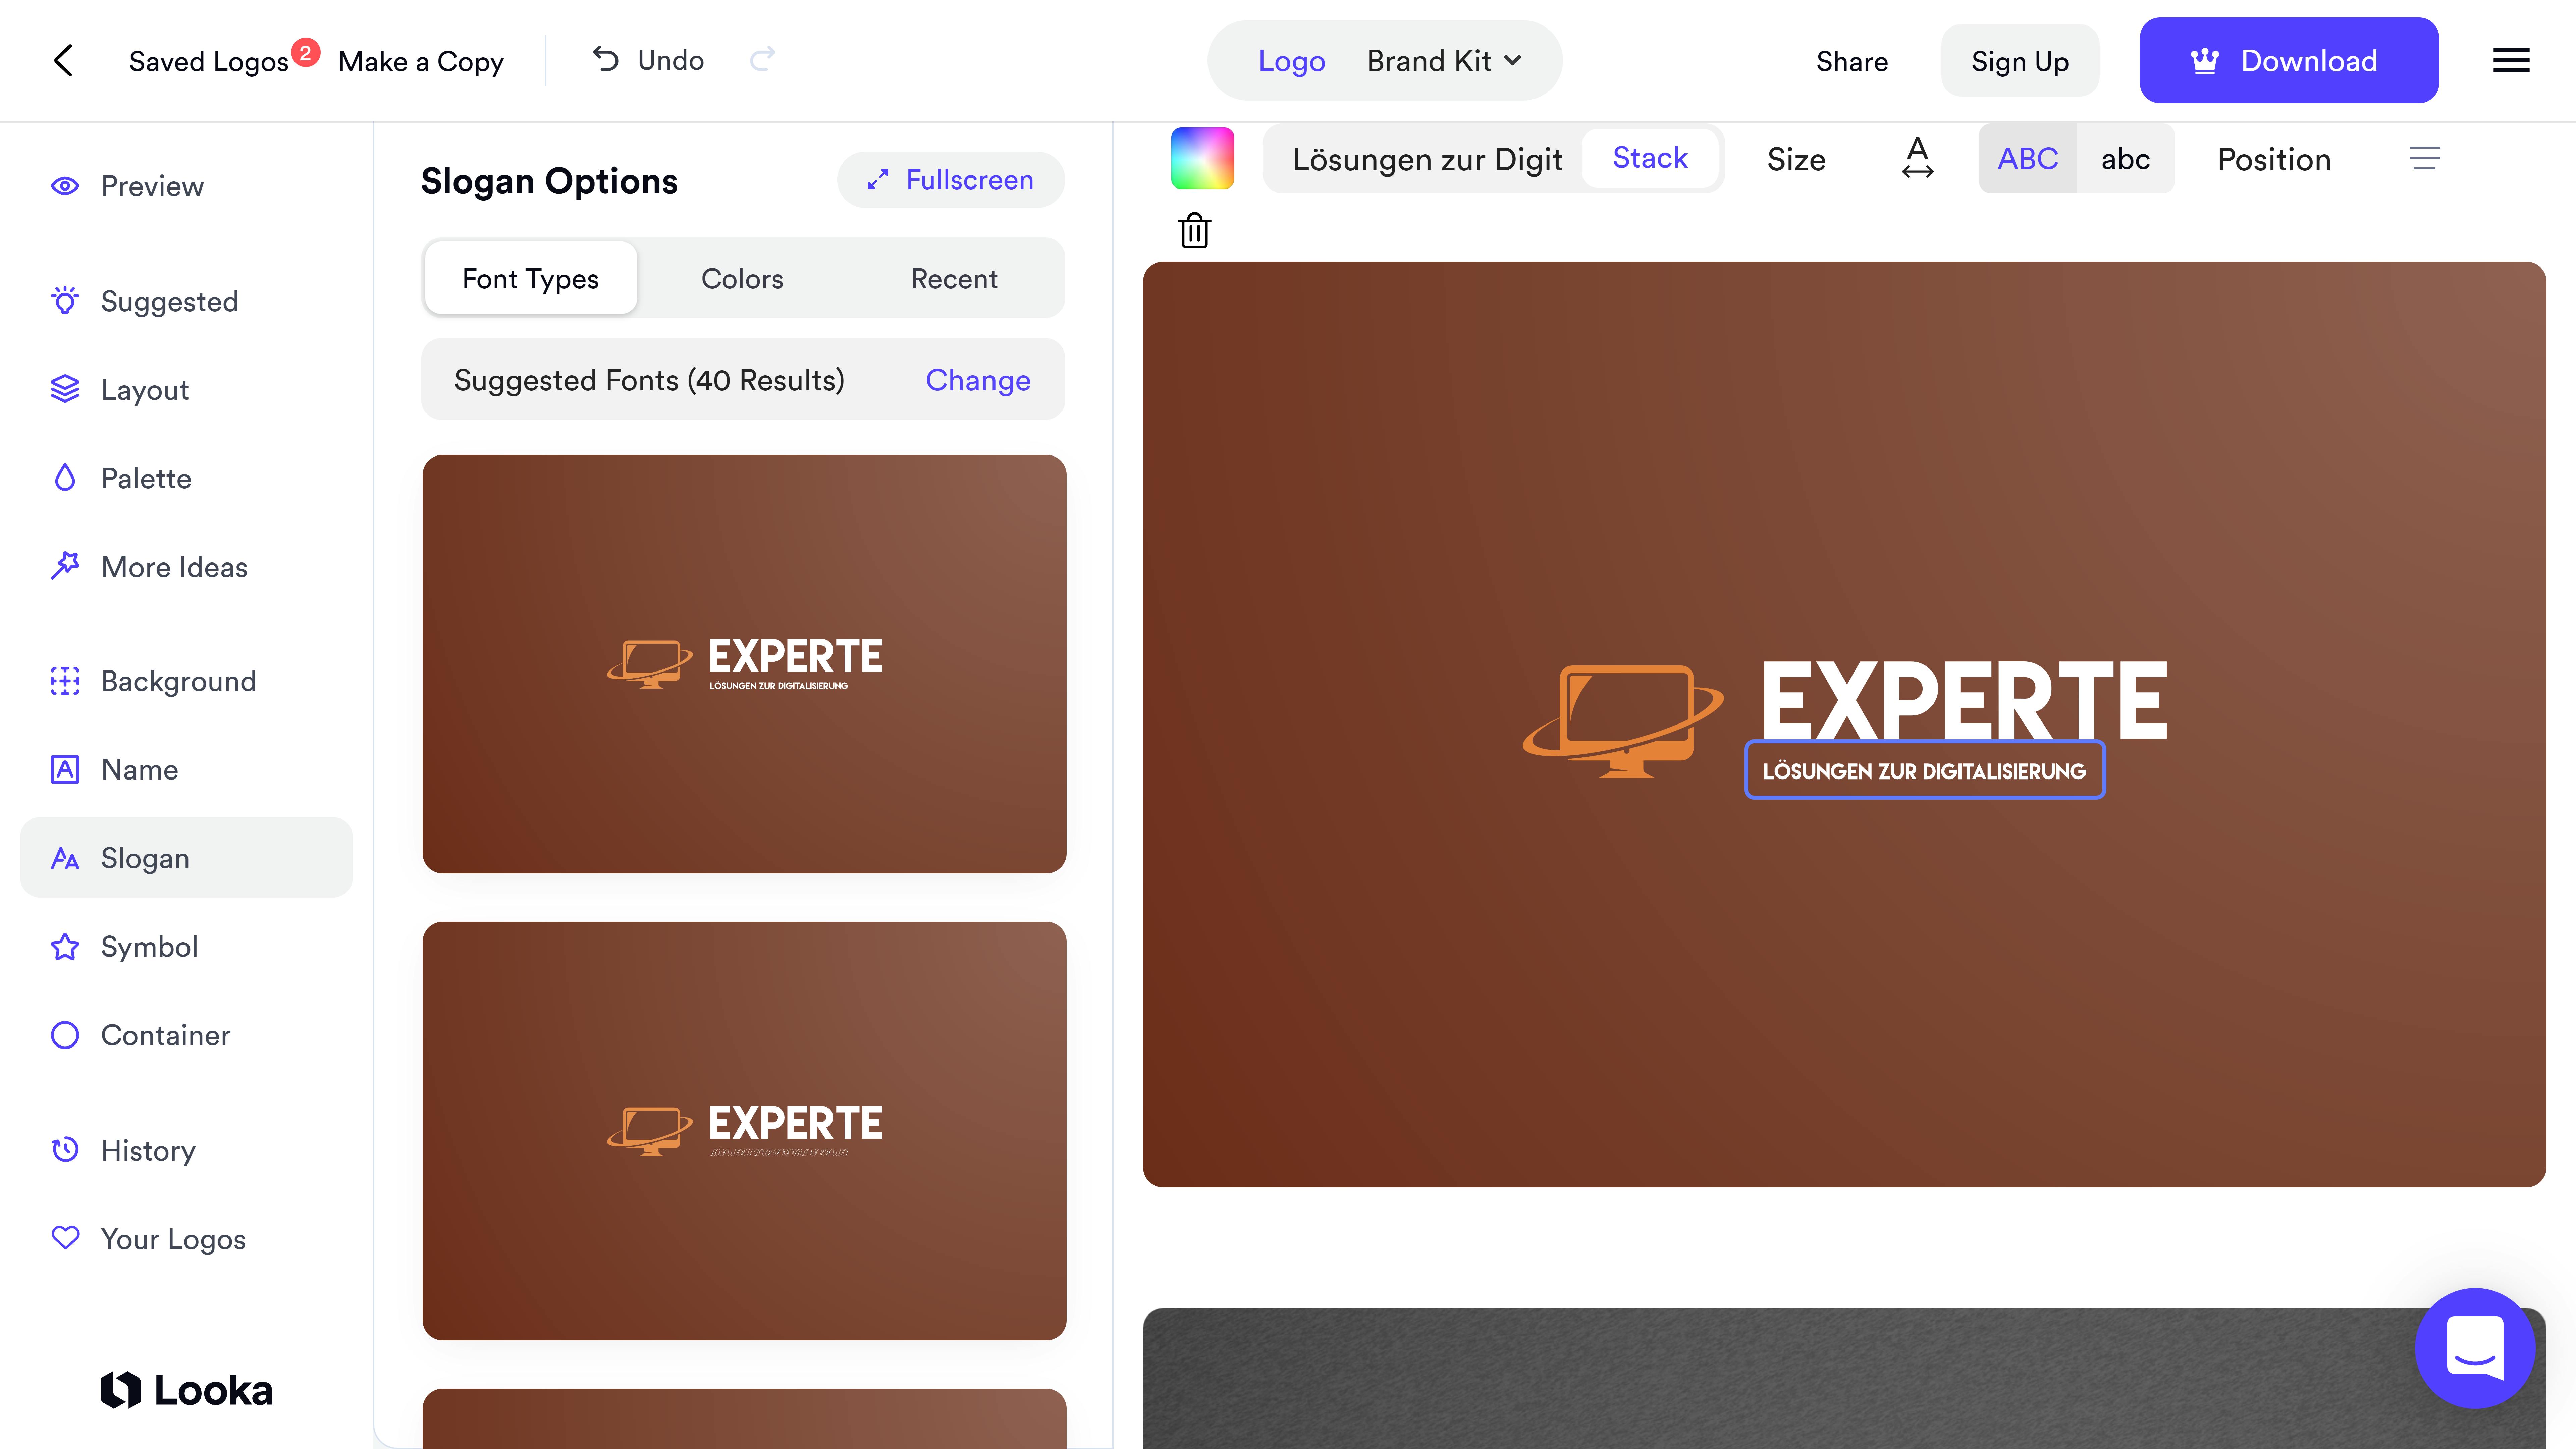Screen dimensions: 2576x1449
Task: Open the Recent fonts tab
Action: click(953, 278)
